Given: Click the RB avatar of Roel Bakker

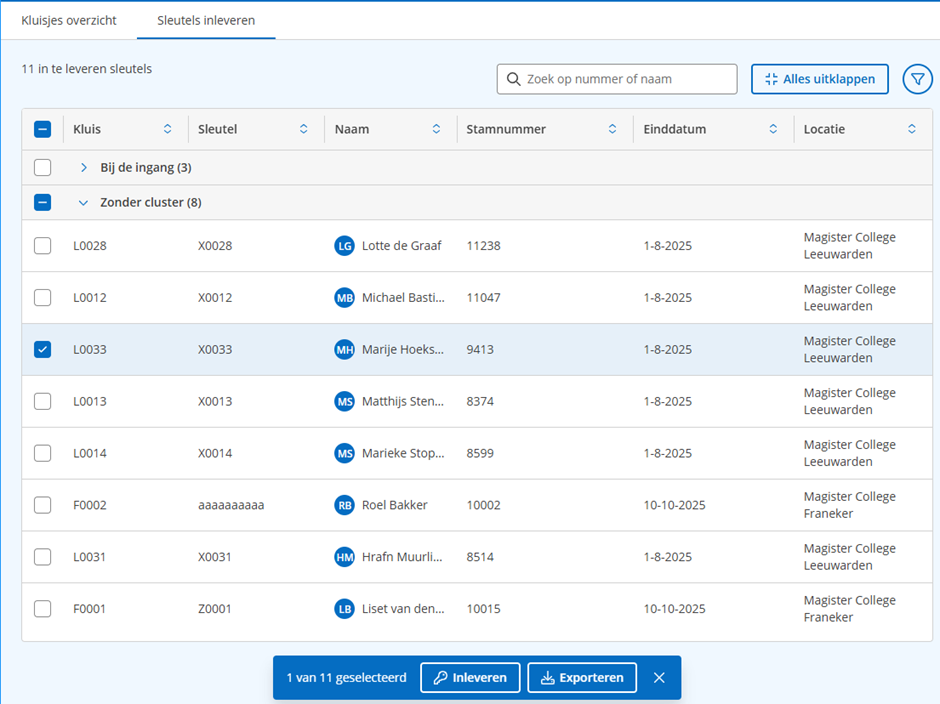Looking at the screenshot, I should pos(345,505).
